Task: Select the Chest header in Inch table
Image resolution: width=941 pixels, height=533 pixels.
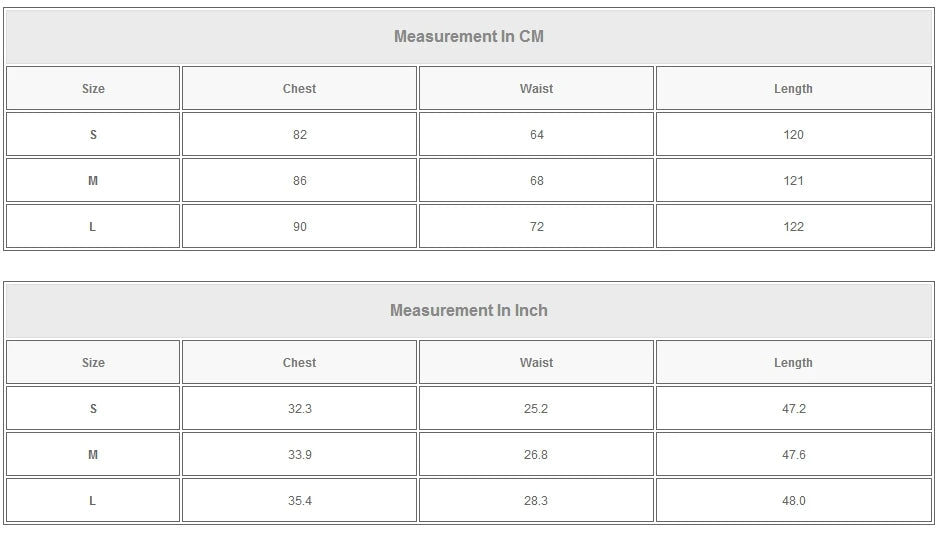Action: [299, 363]
